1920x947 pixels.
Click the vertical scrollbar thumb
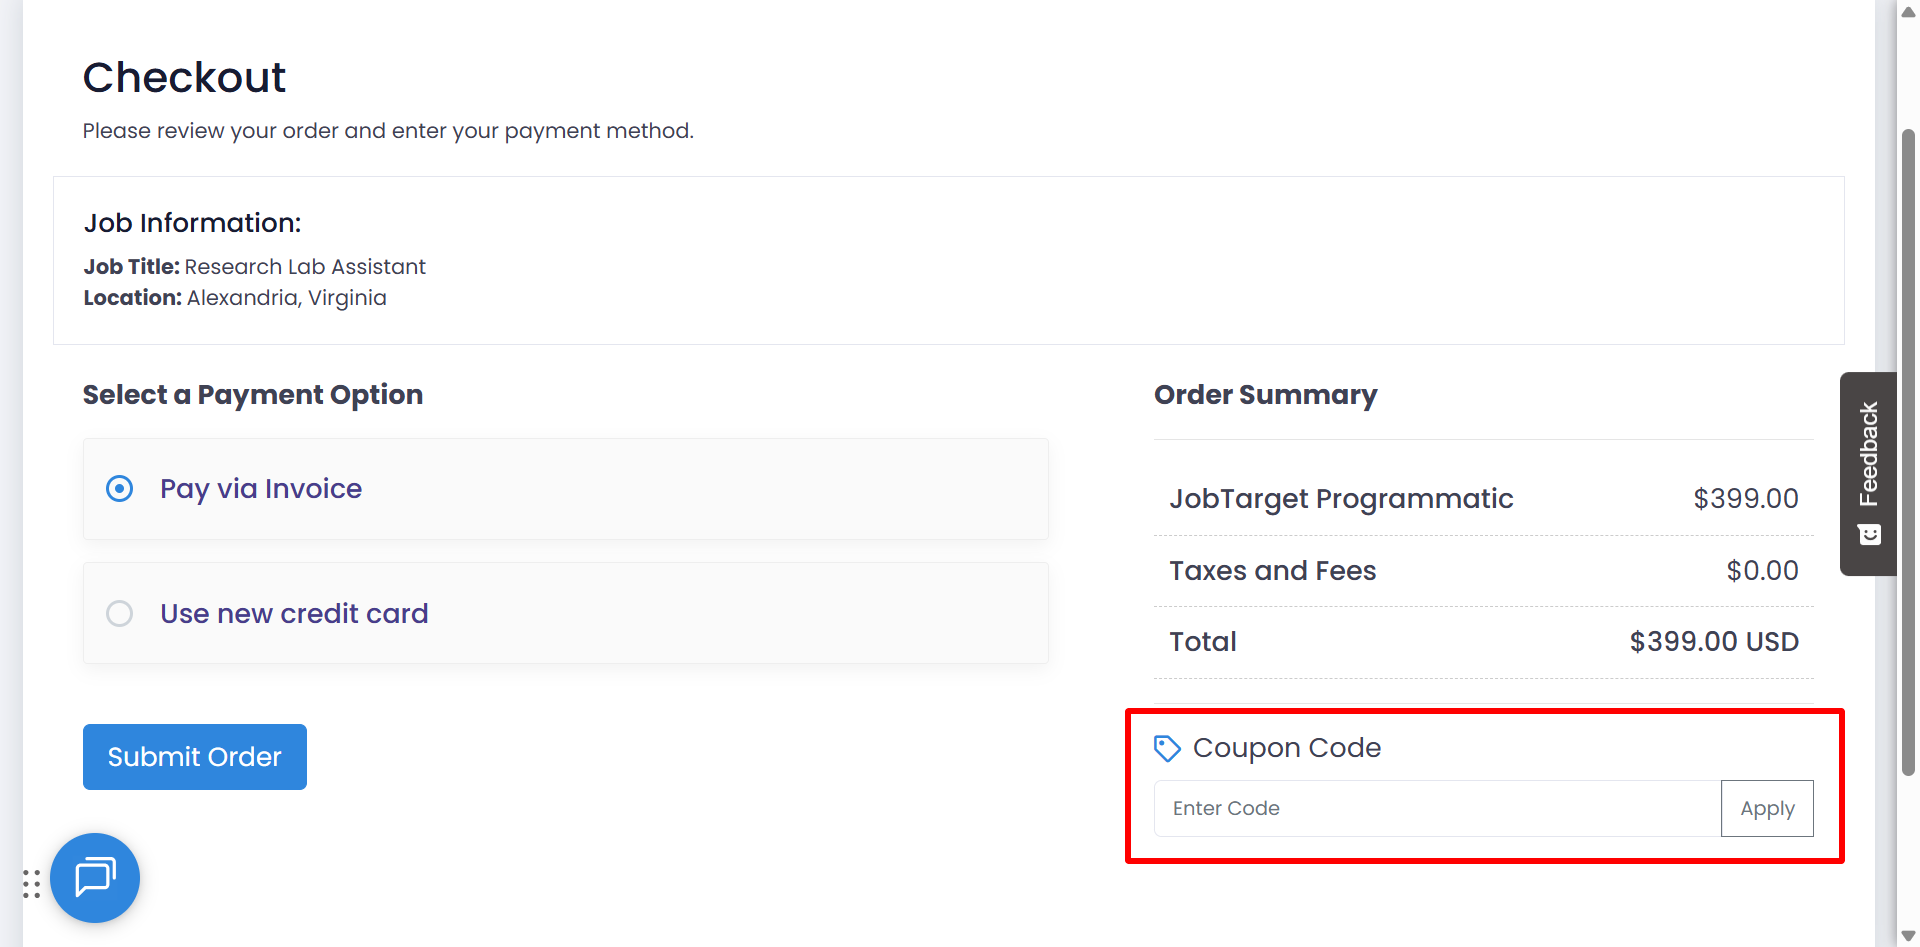(x=1908, y=450)
